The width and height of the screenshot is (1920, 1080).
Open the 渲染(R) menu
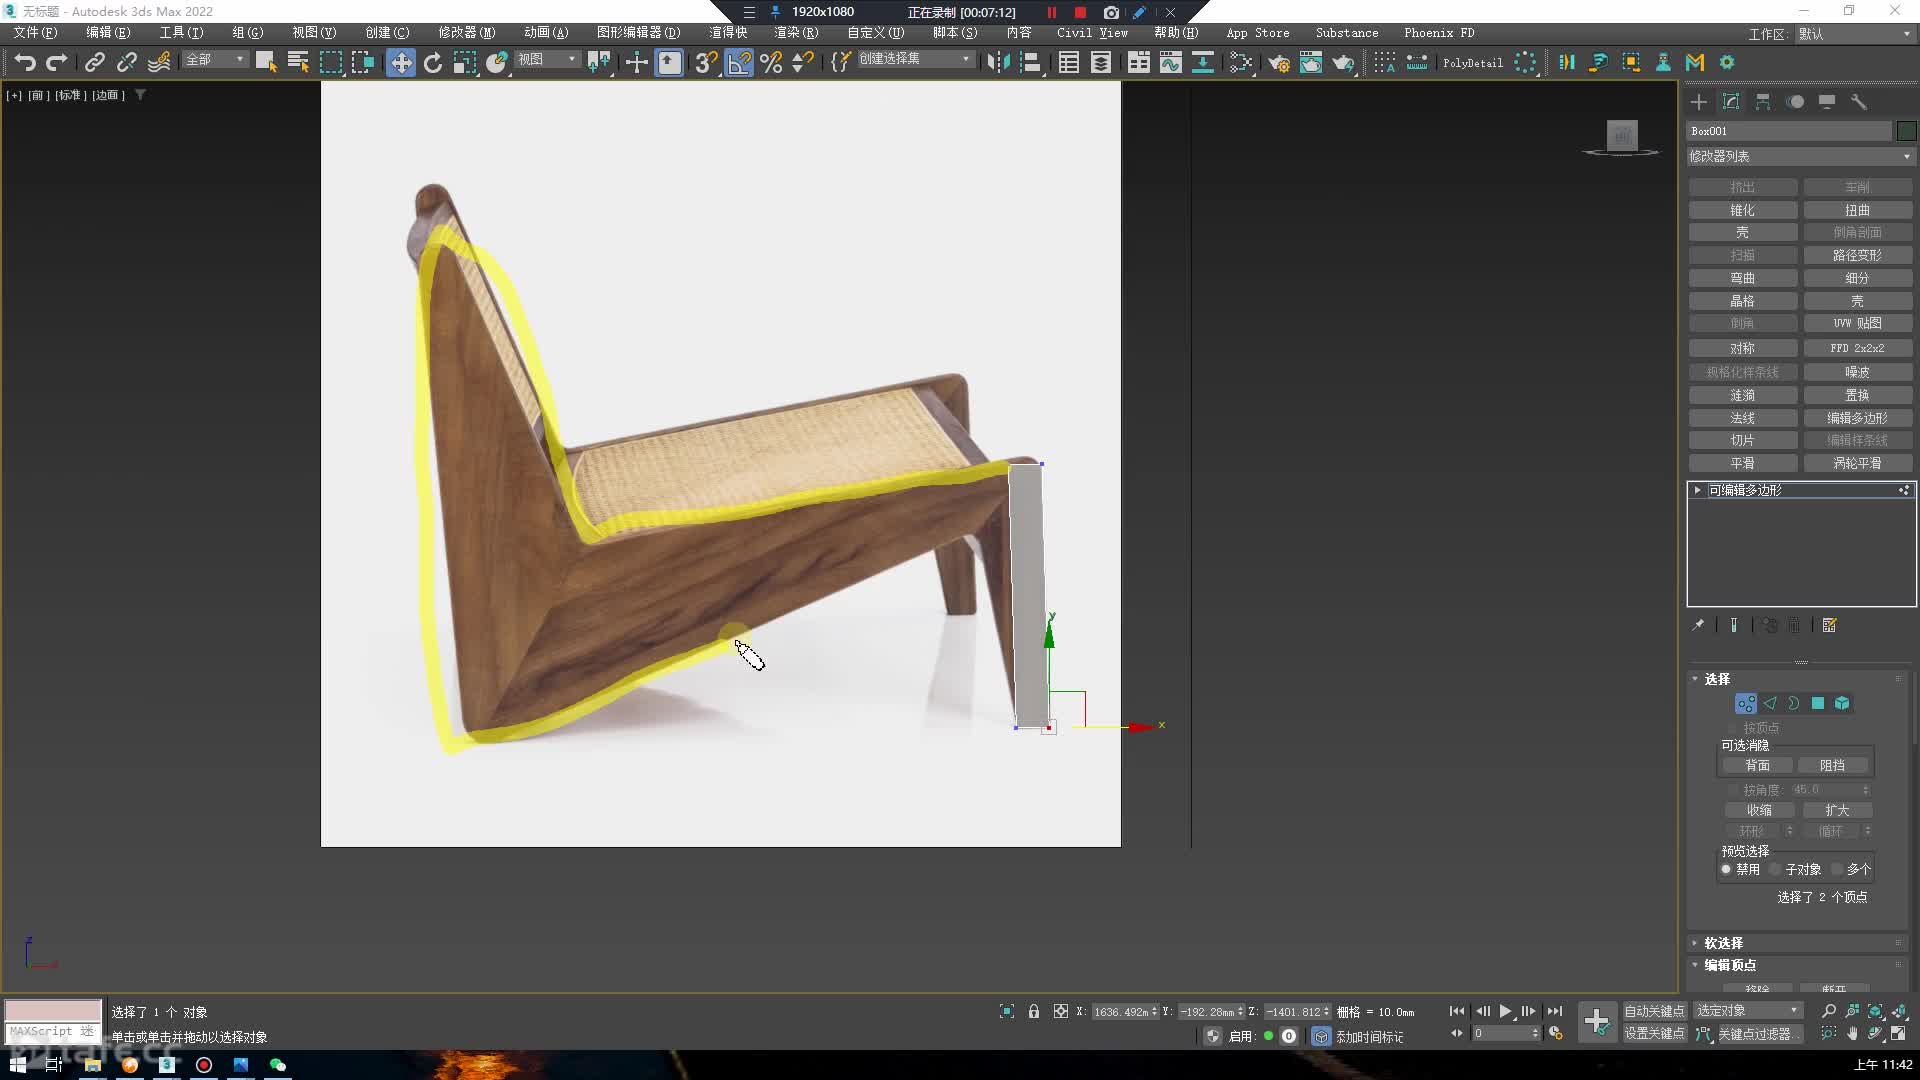(796, 32)
